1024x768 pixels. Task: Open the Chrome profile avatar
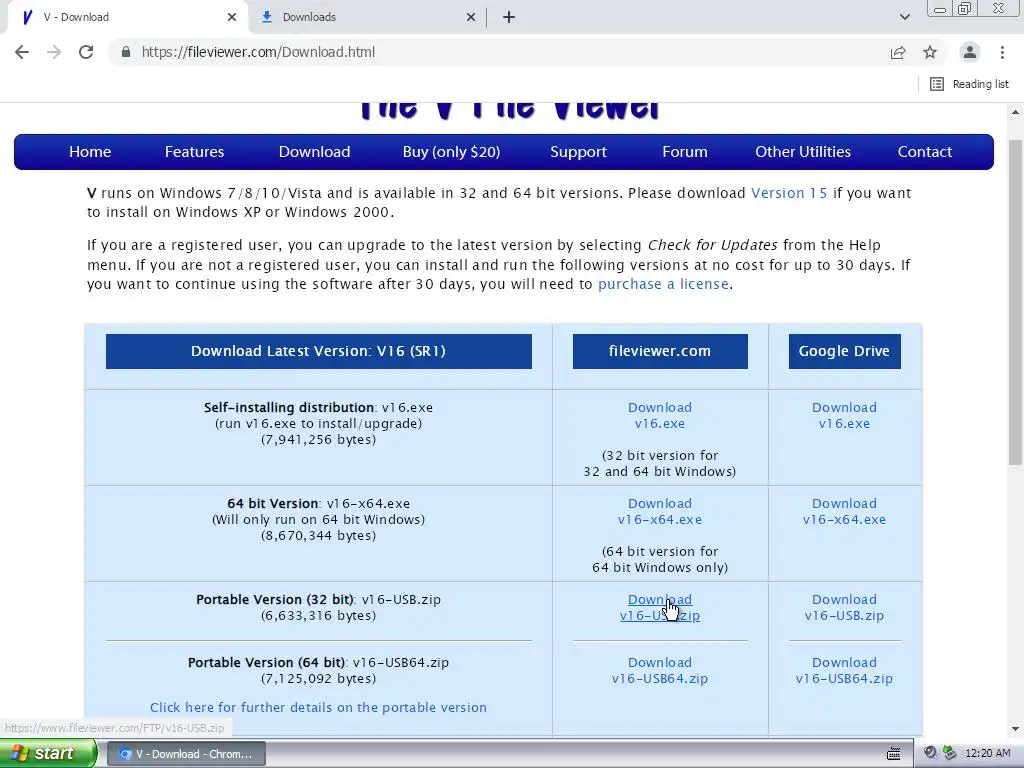click(x=970, y=52)
